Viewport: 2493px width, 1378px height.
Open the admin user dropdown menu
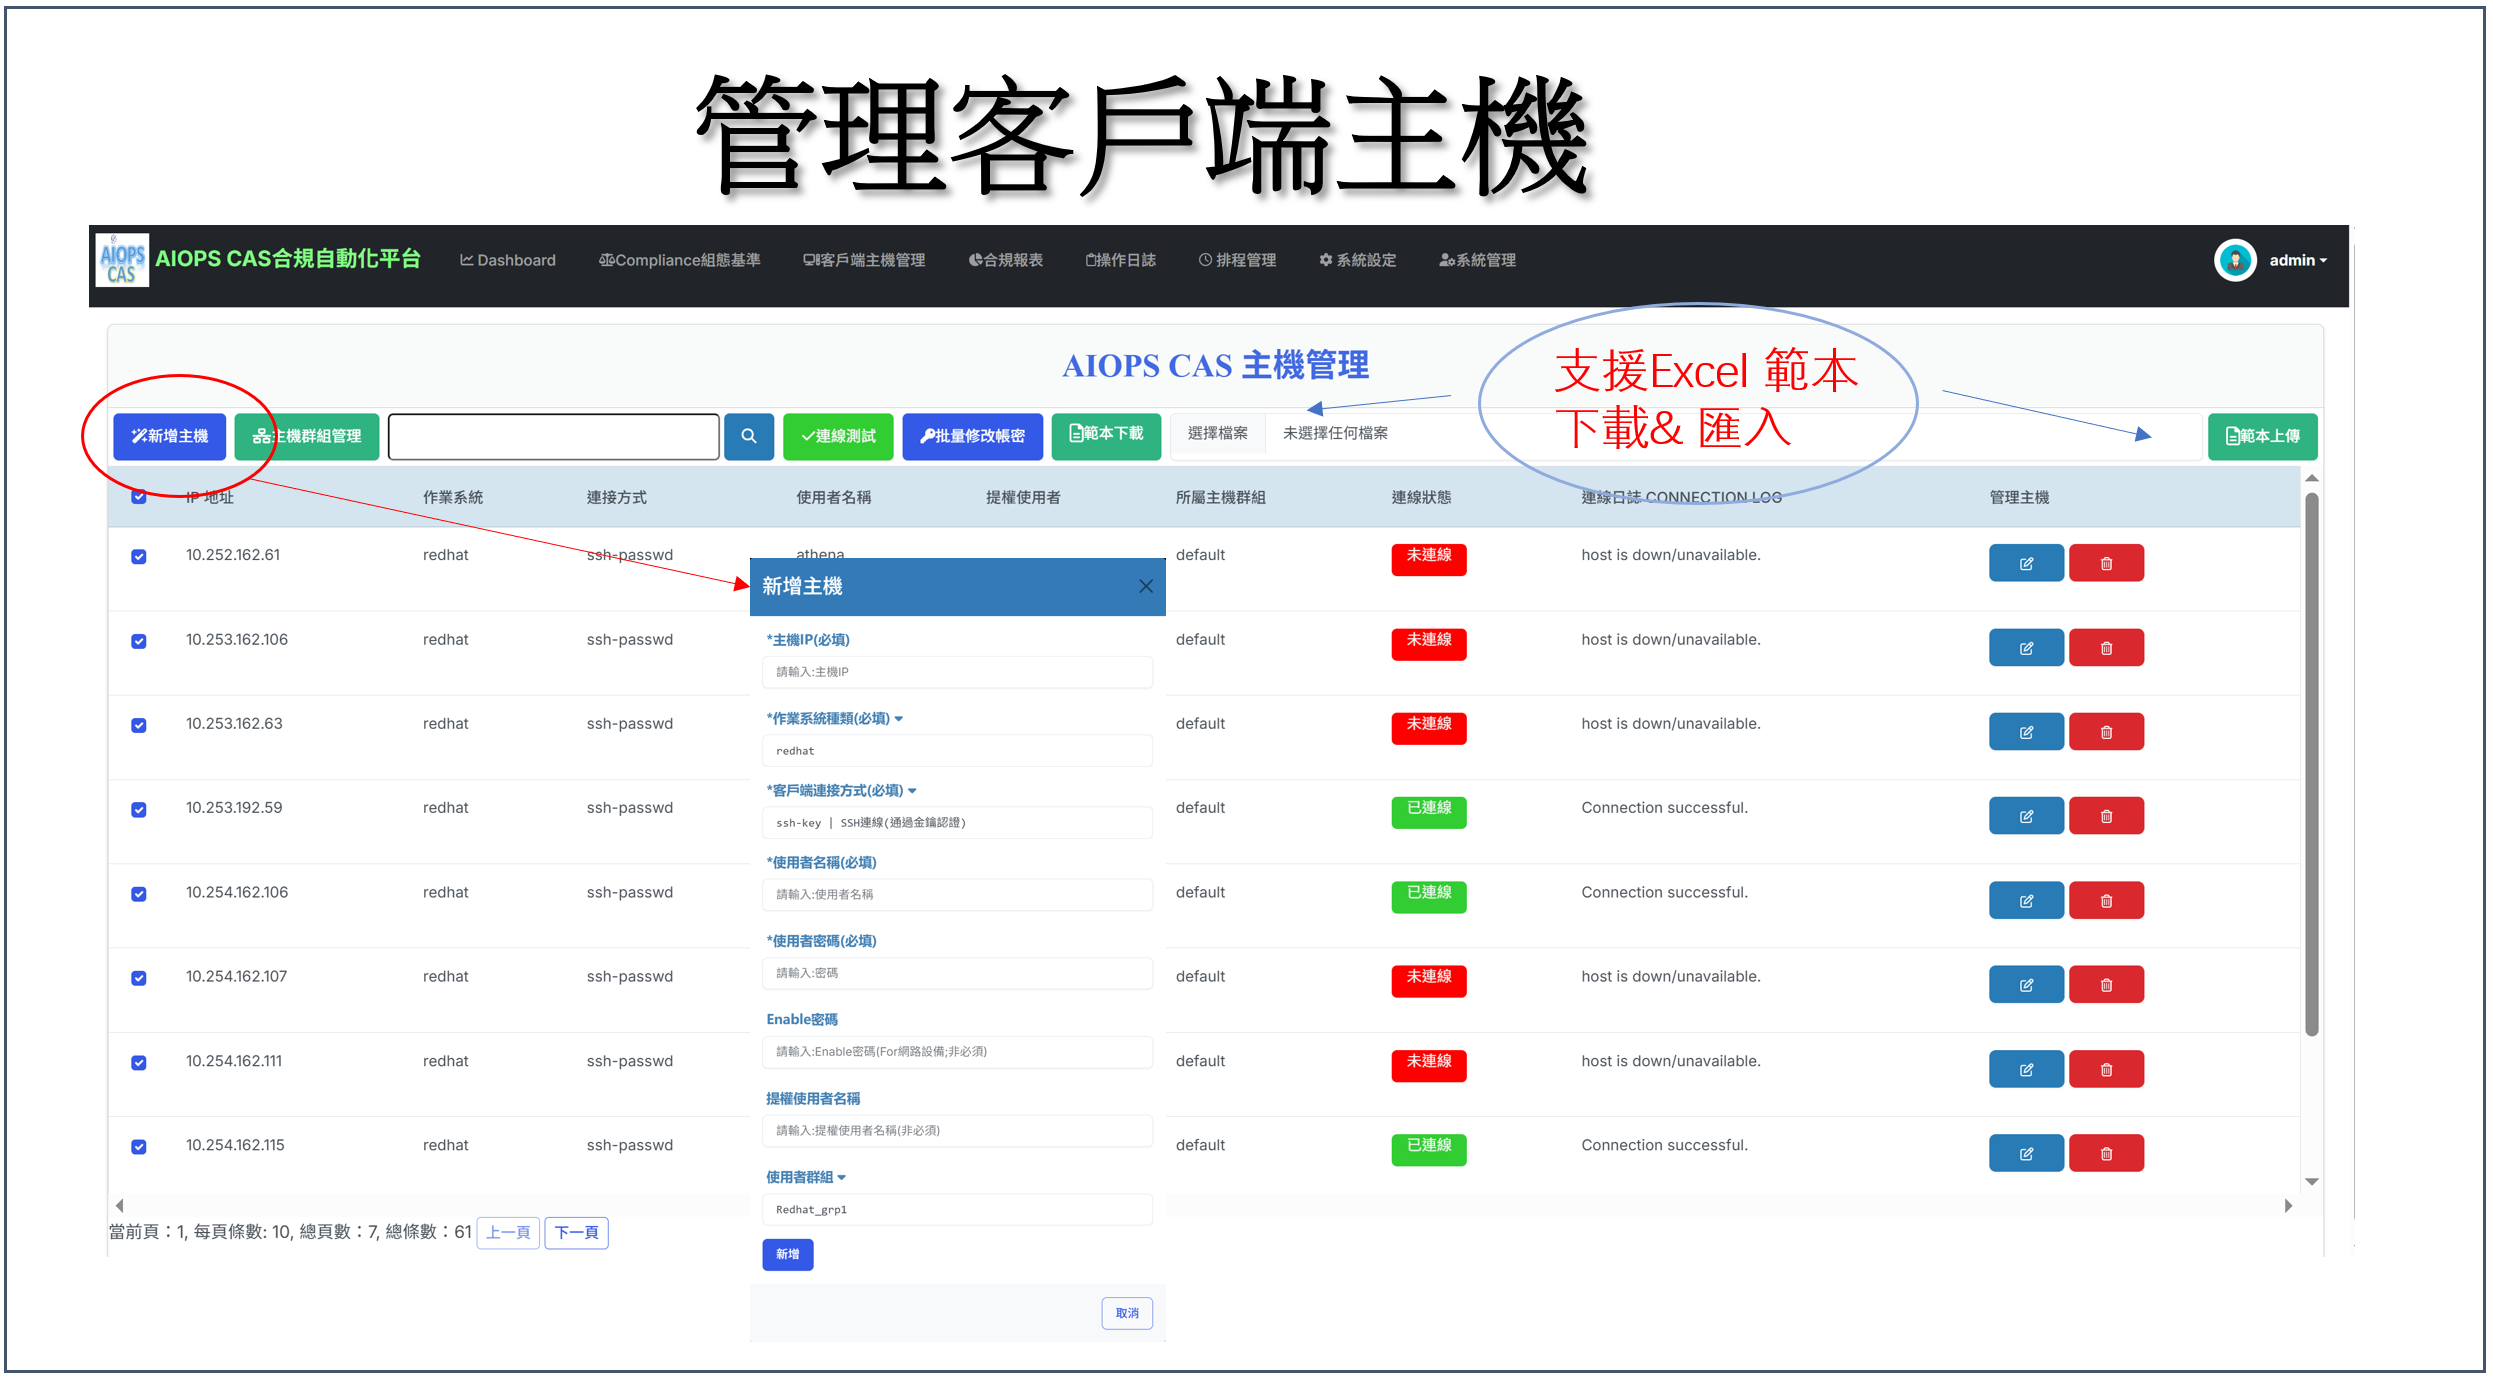(2297, 260)
